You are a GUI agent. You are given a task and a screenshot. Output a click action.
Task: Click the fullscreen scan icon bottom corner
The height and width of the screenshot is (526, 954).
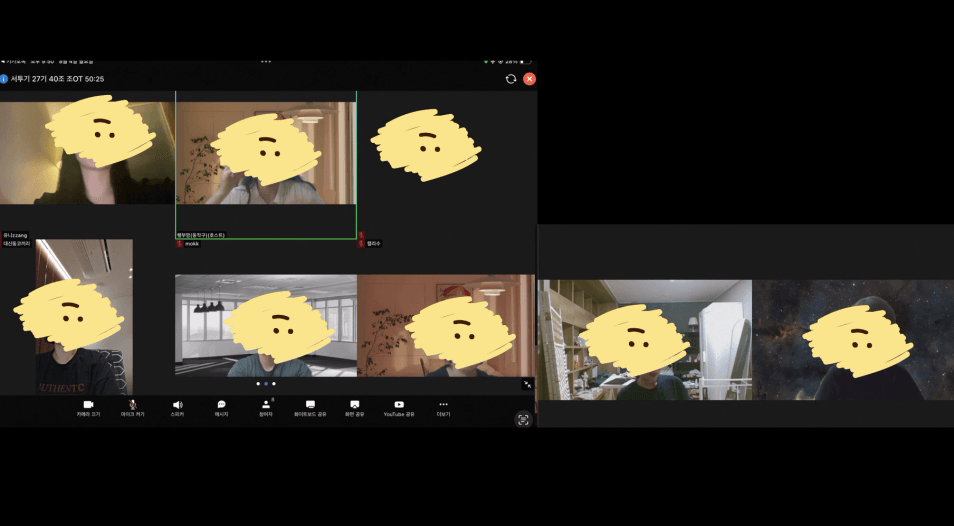[523, 420]
